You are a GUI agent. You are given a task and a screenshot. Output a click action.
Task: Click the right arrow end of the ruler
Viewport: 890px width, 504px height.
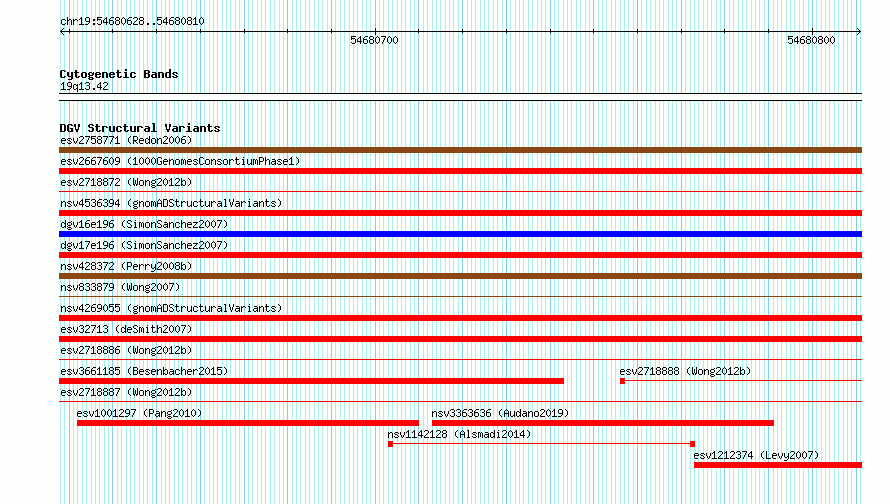point(858,31)
